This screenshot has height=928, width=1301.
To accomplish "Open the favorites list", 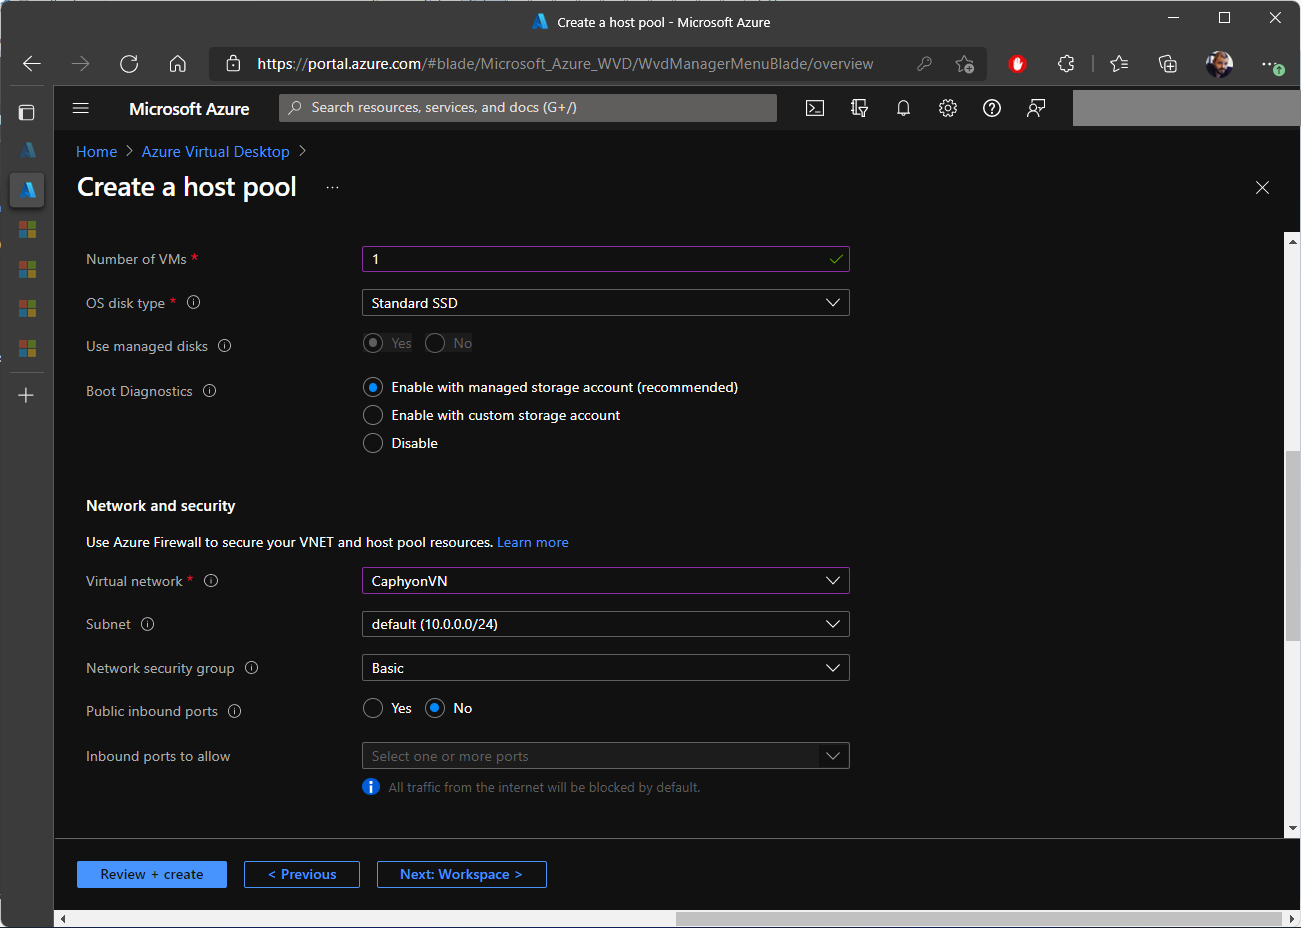I will [1119, 64].
